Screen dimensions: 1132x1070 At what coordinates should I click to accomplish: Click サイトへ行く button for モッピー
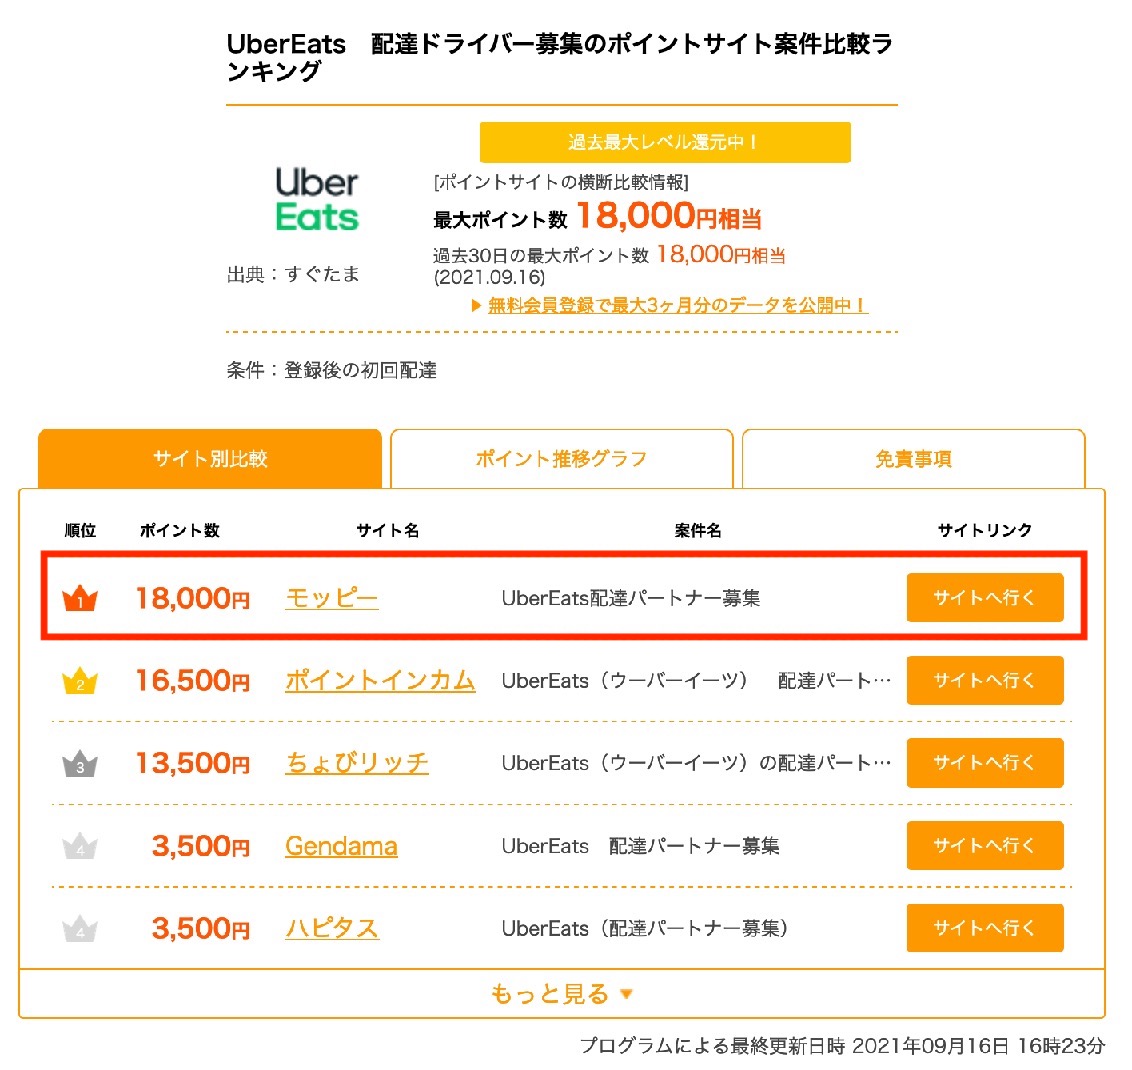985,598
